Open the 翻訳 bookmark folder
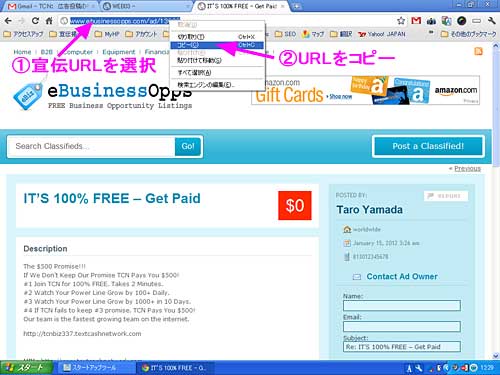Viewport: 500px width, 375px height. (341, 34)
